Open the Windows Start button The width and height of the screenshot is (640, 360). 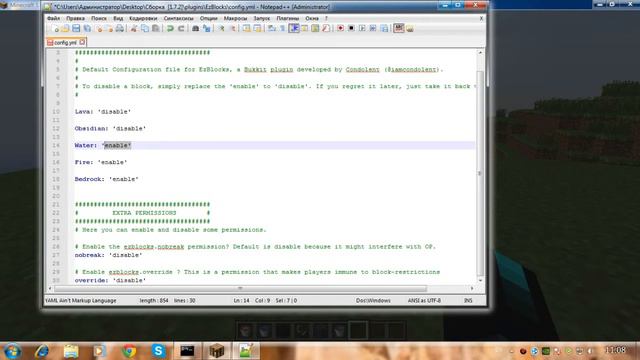click(12, 351)
